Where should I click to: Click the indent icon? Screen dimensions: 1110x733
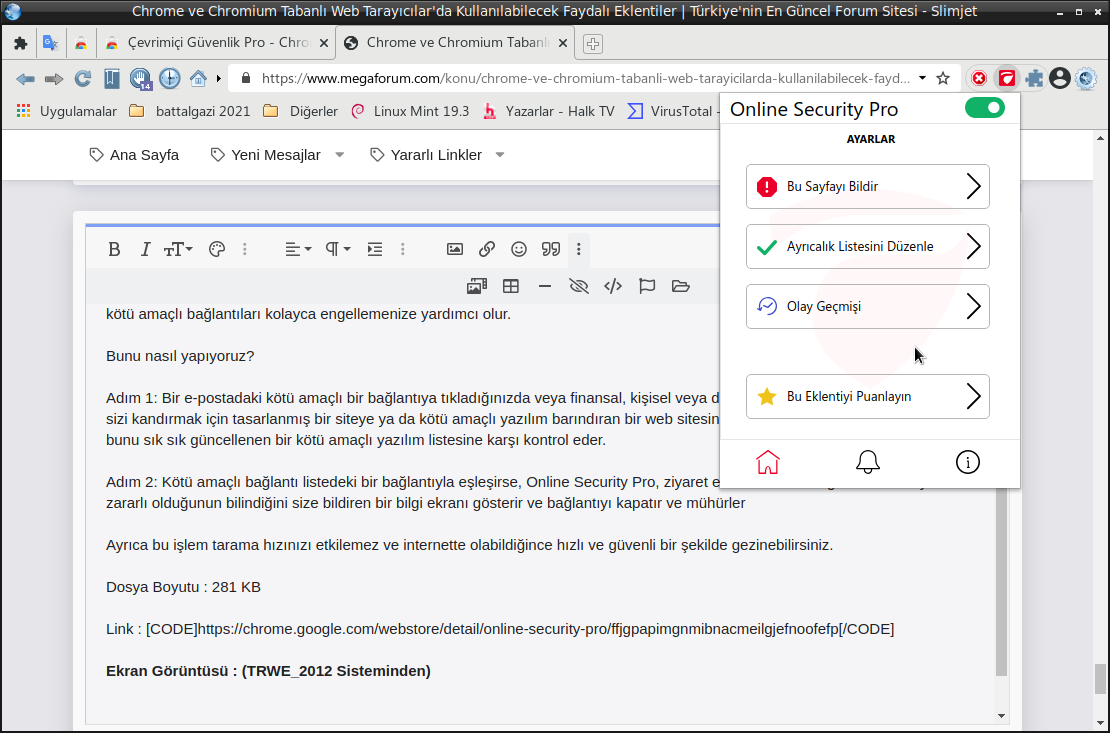pos(374,249)
